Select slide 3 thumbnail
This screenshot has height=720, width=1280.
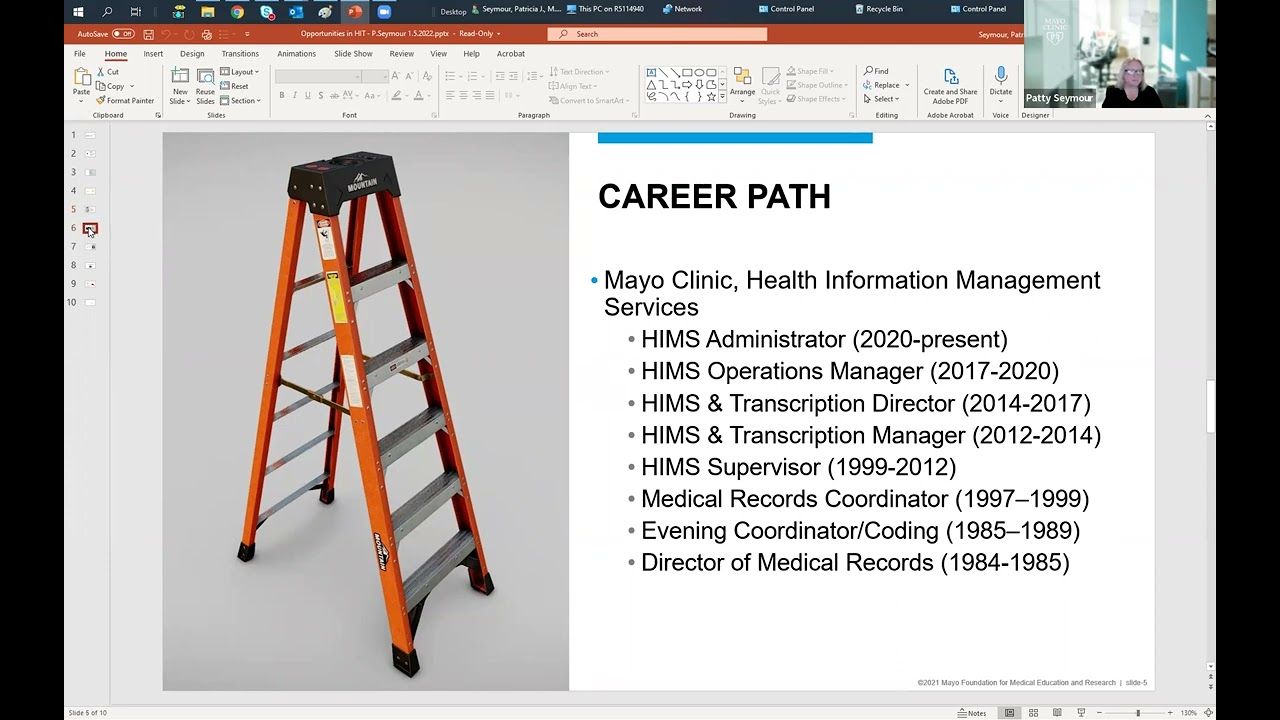pyautogui.click(x=90, y=172)
